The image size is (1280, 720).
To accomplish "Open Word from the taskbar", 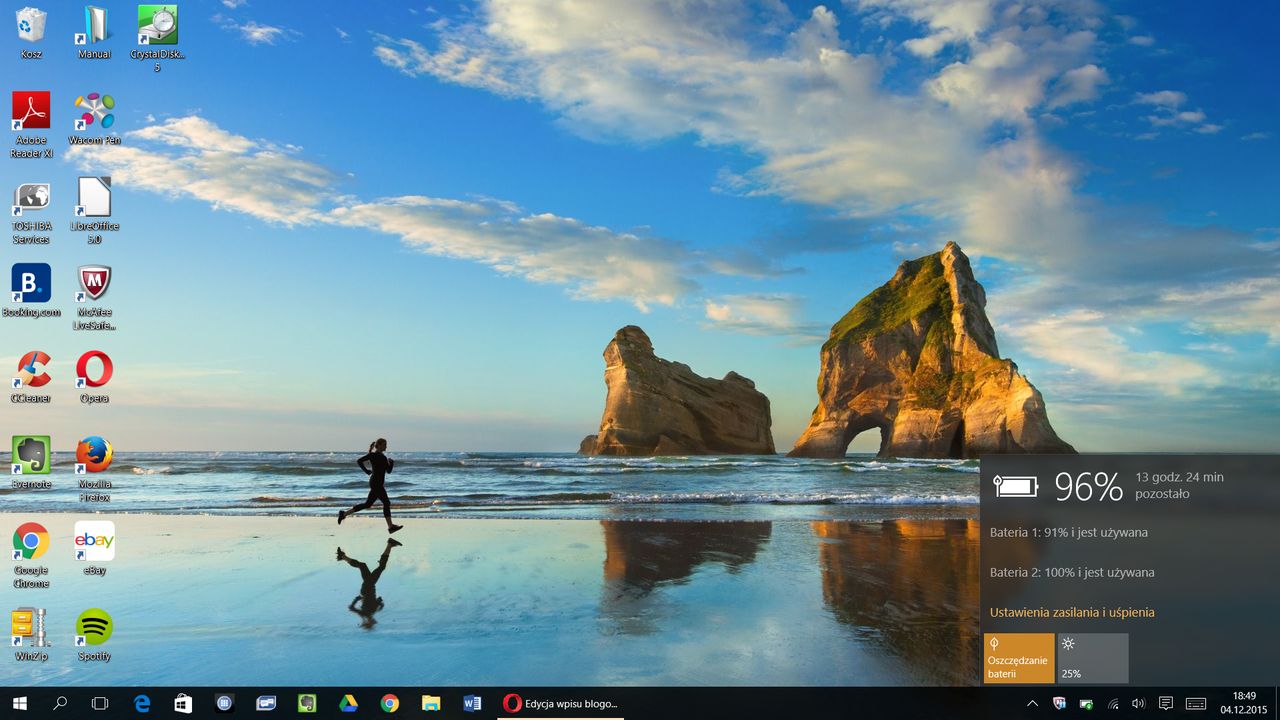I will pyautogui.click(x=472, y=703).
